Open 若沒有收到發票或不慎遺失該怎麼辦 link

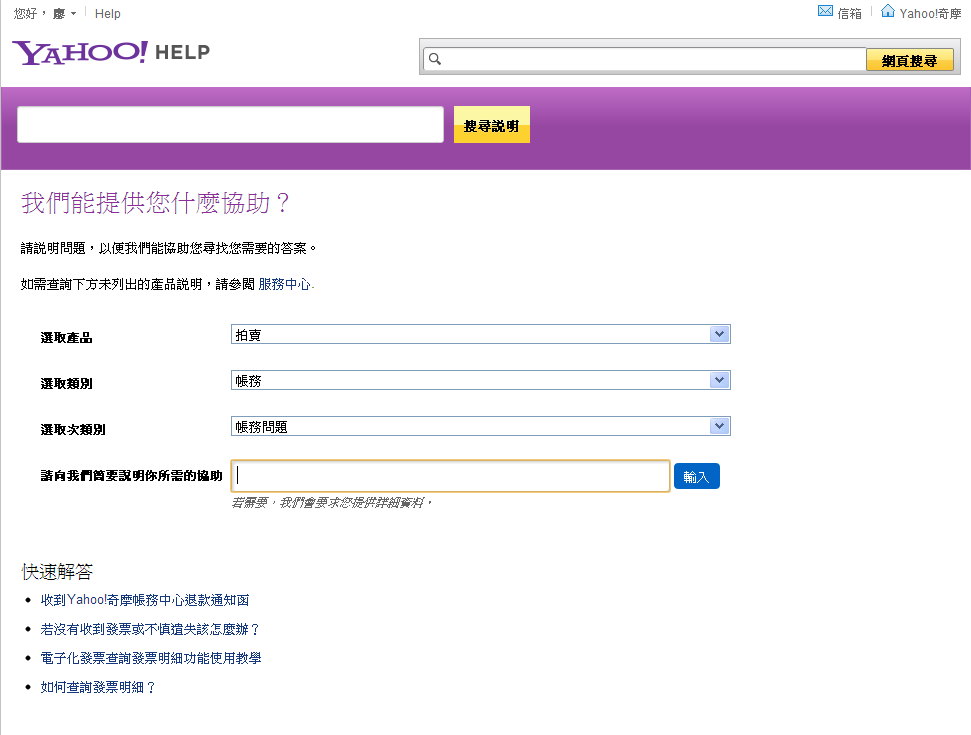150,629
